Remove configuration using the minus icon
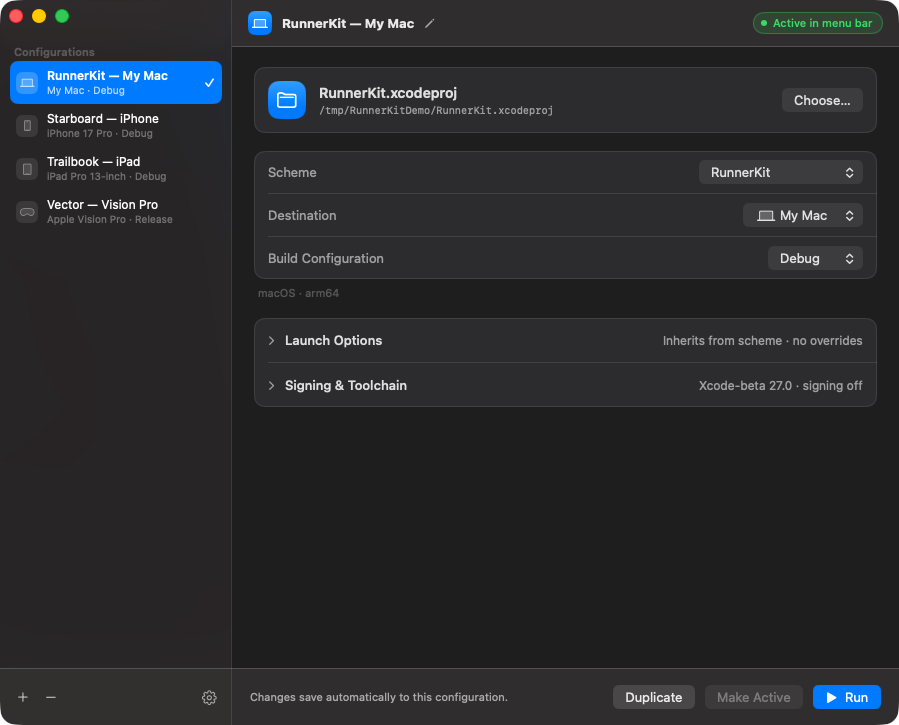899x725 pixels. pyautogui.click(x=51, y=697)
